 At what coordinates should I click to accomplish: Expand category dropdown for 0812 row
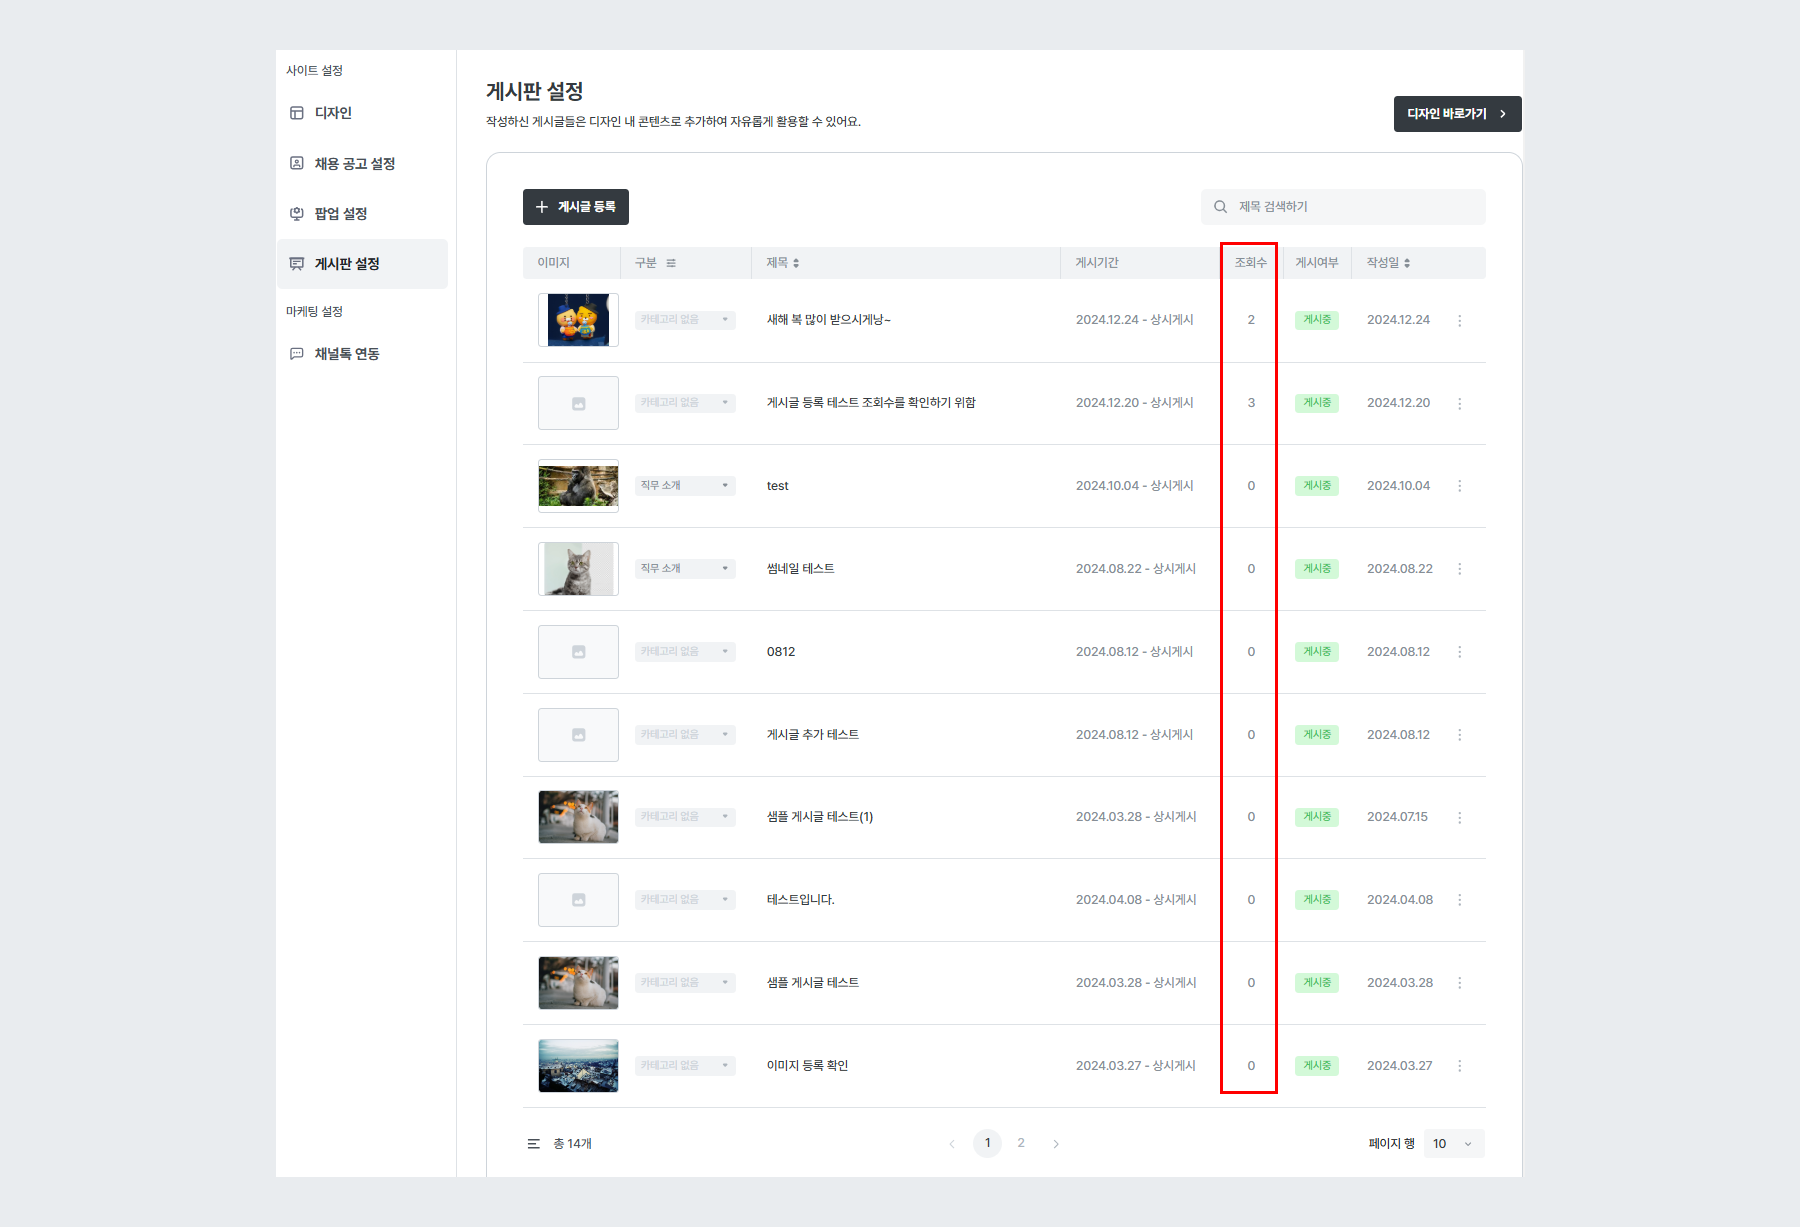coord(685,652)
